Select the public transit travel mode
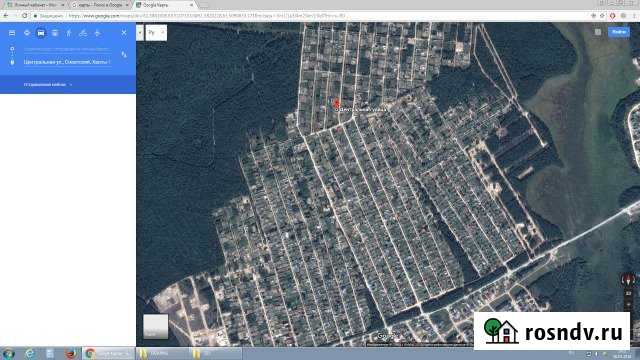Viewport: 640px width, 360px height. (55, 33)
